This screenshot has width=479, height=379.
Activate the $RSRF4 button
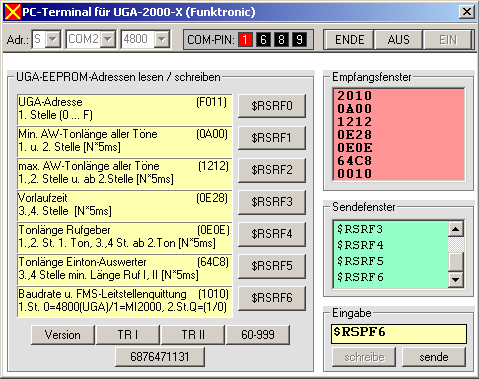pos(272,234)
